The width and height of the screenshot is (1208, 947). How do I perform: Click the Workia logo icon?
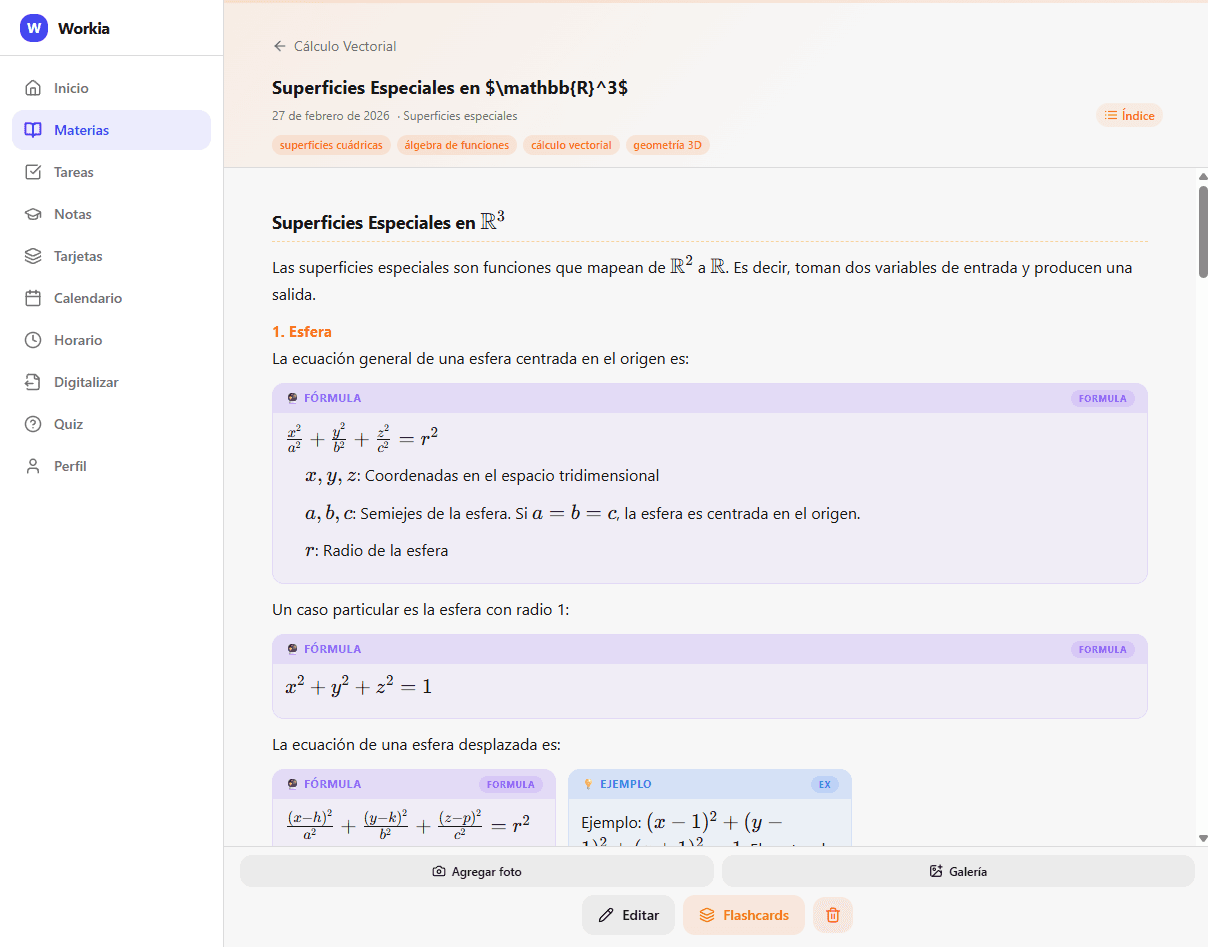click(33, 28)
